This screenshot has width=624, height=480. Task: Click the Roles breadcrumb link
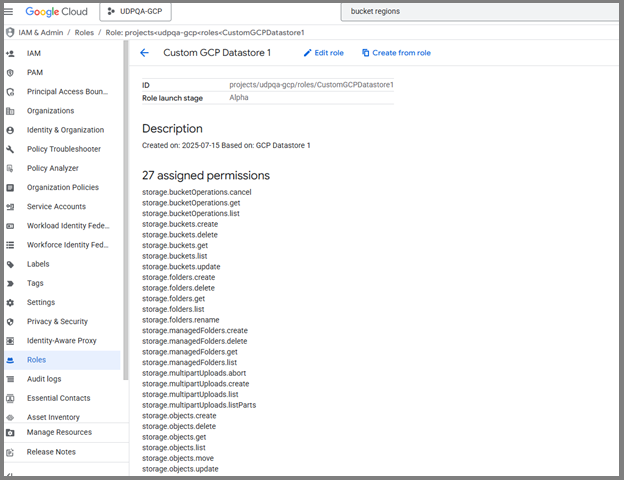click(x=83, y=32)
